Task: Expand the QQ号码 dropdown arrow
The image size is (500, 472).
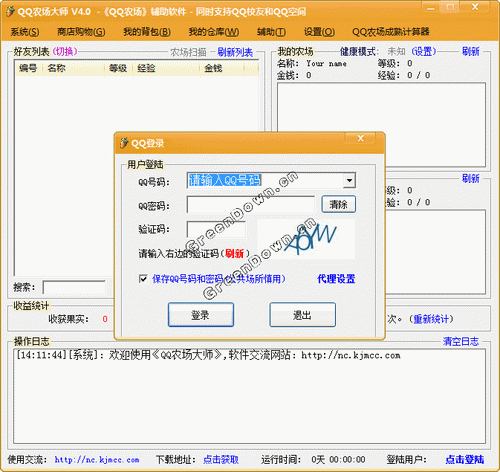Action: (x=349, y=181)
